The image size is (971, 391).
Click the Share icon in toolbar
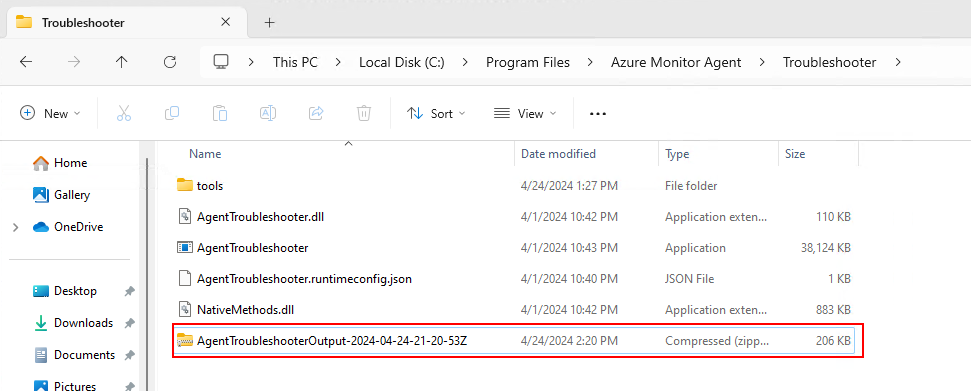tap(316, 113)
